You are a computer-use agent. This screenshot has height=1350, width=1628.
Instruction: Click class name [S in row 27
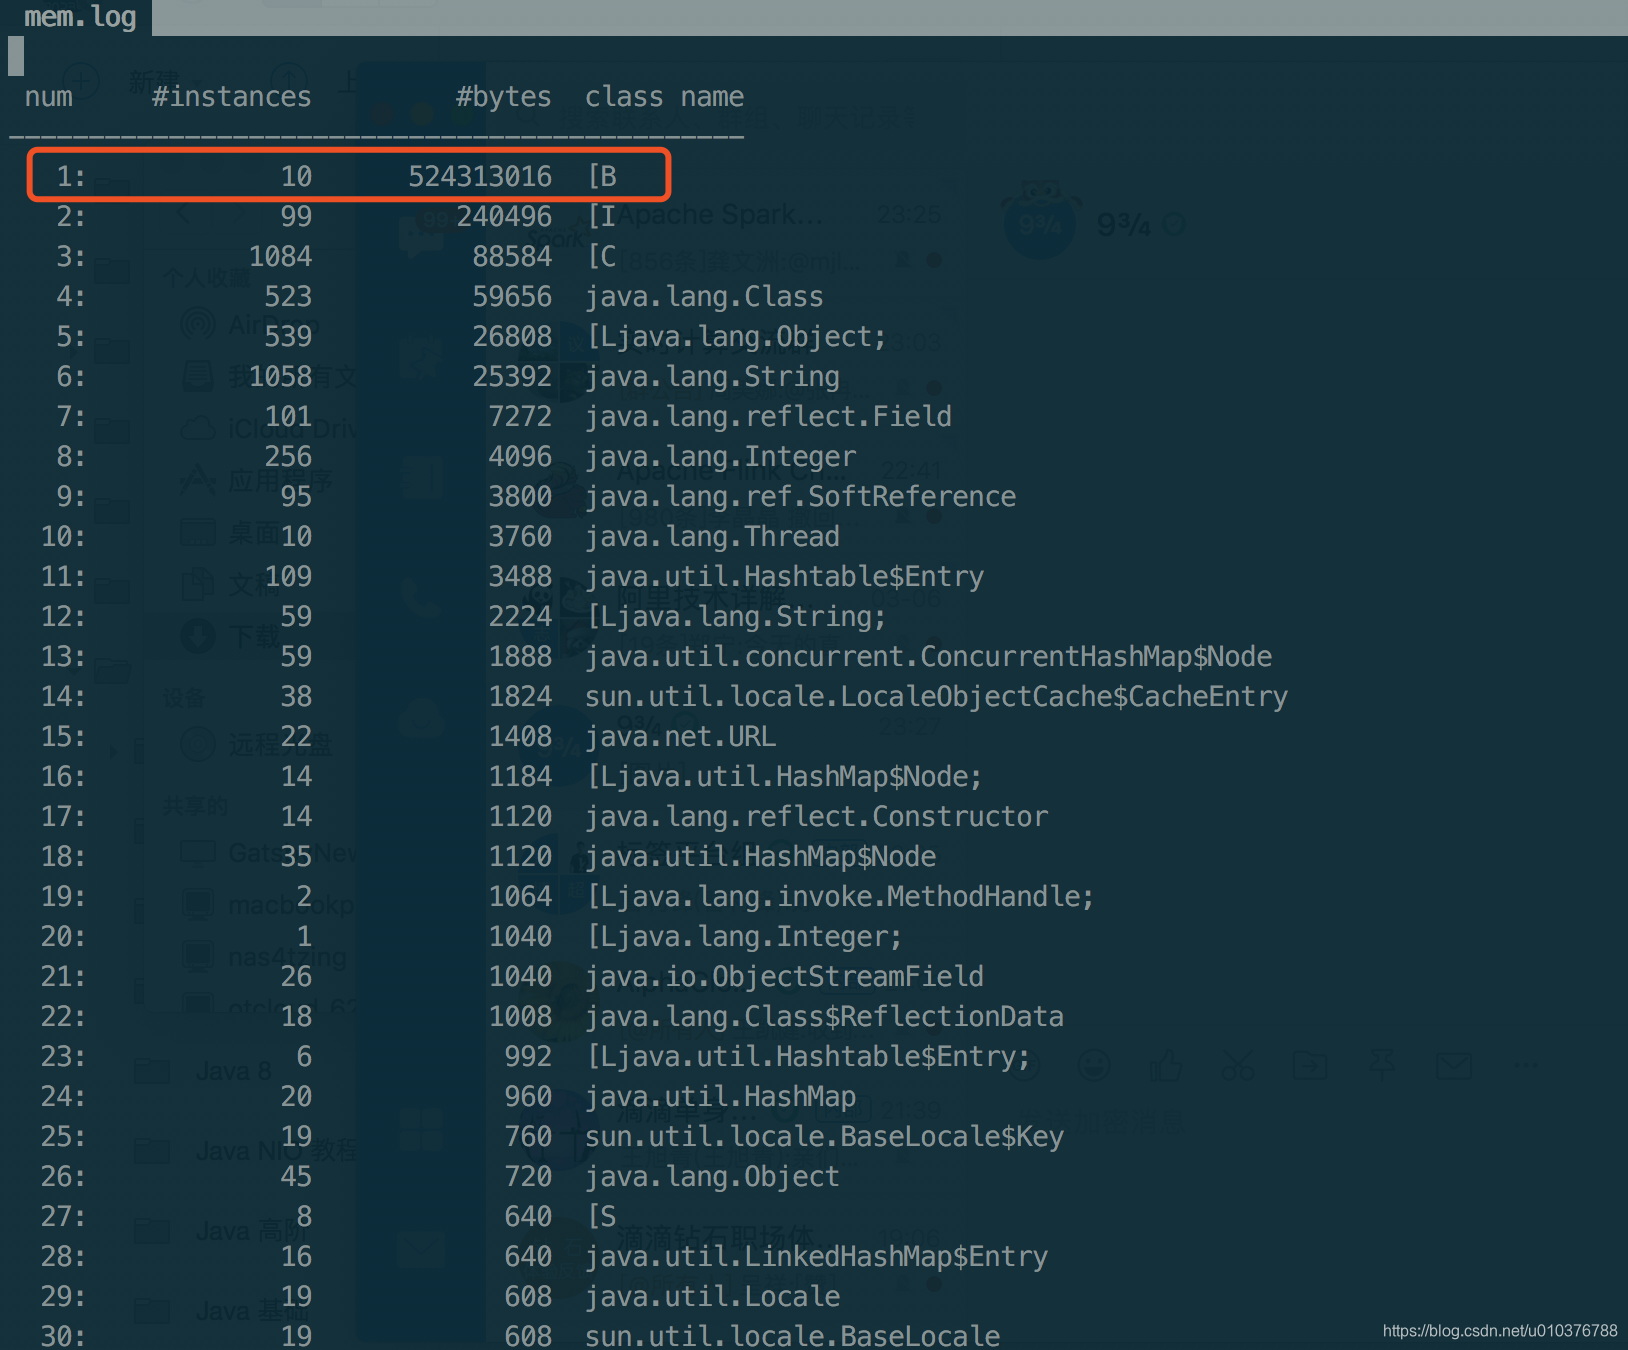(x=602, y=1217)
